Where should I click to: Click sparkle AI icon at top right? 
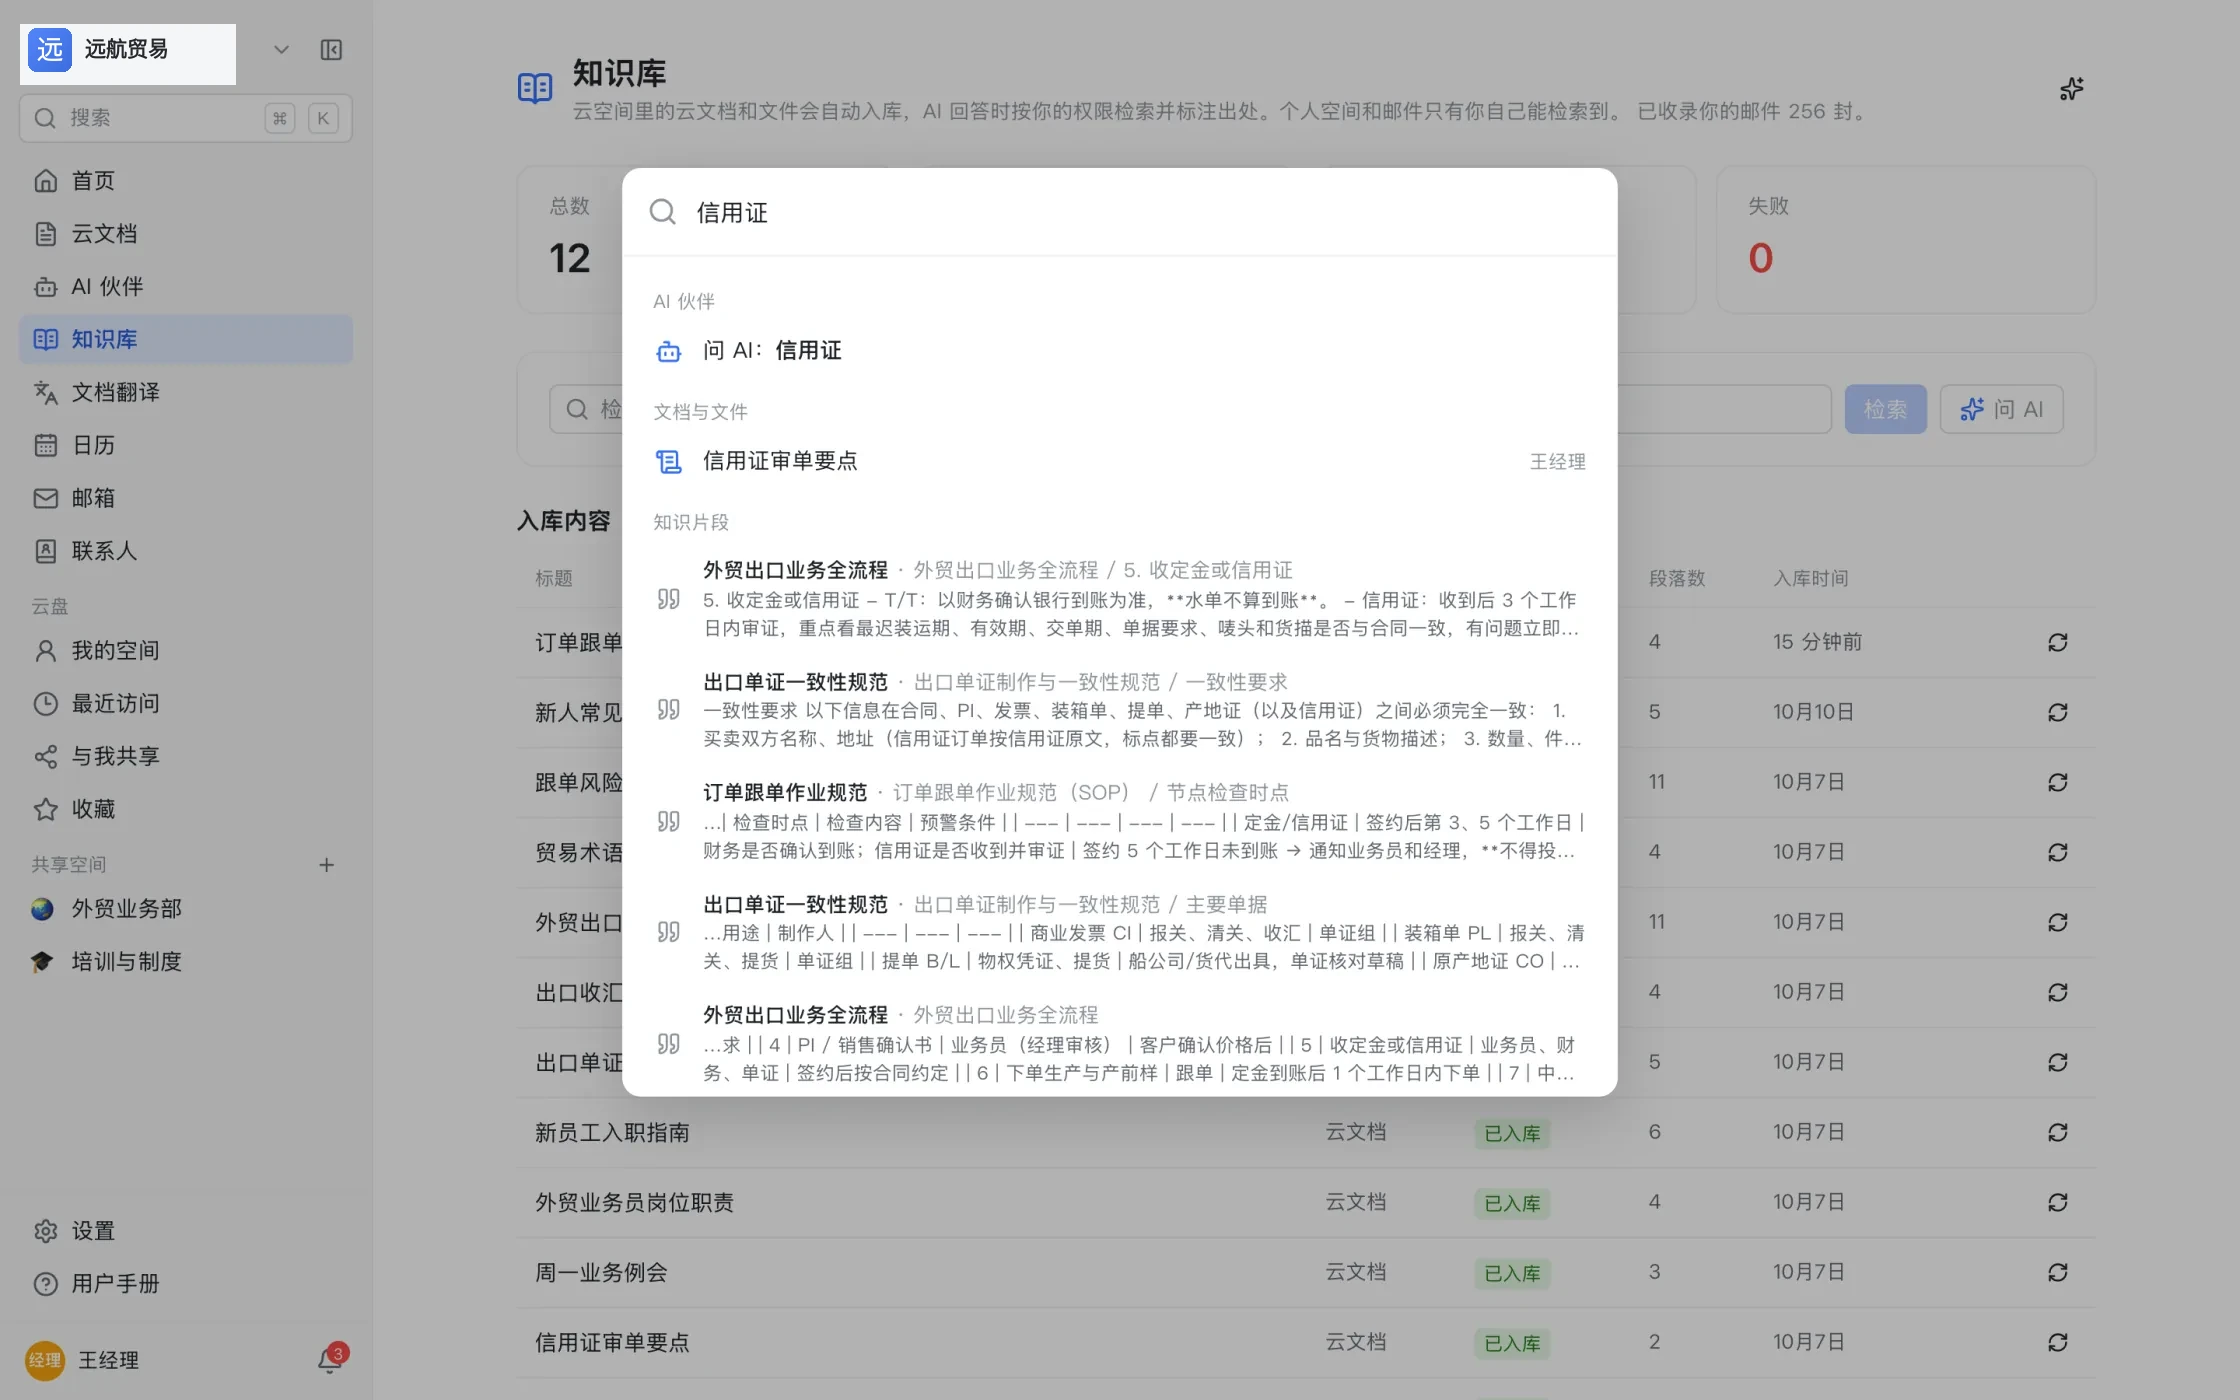[2071, 89]
